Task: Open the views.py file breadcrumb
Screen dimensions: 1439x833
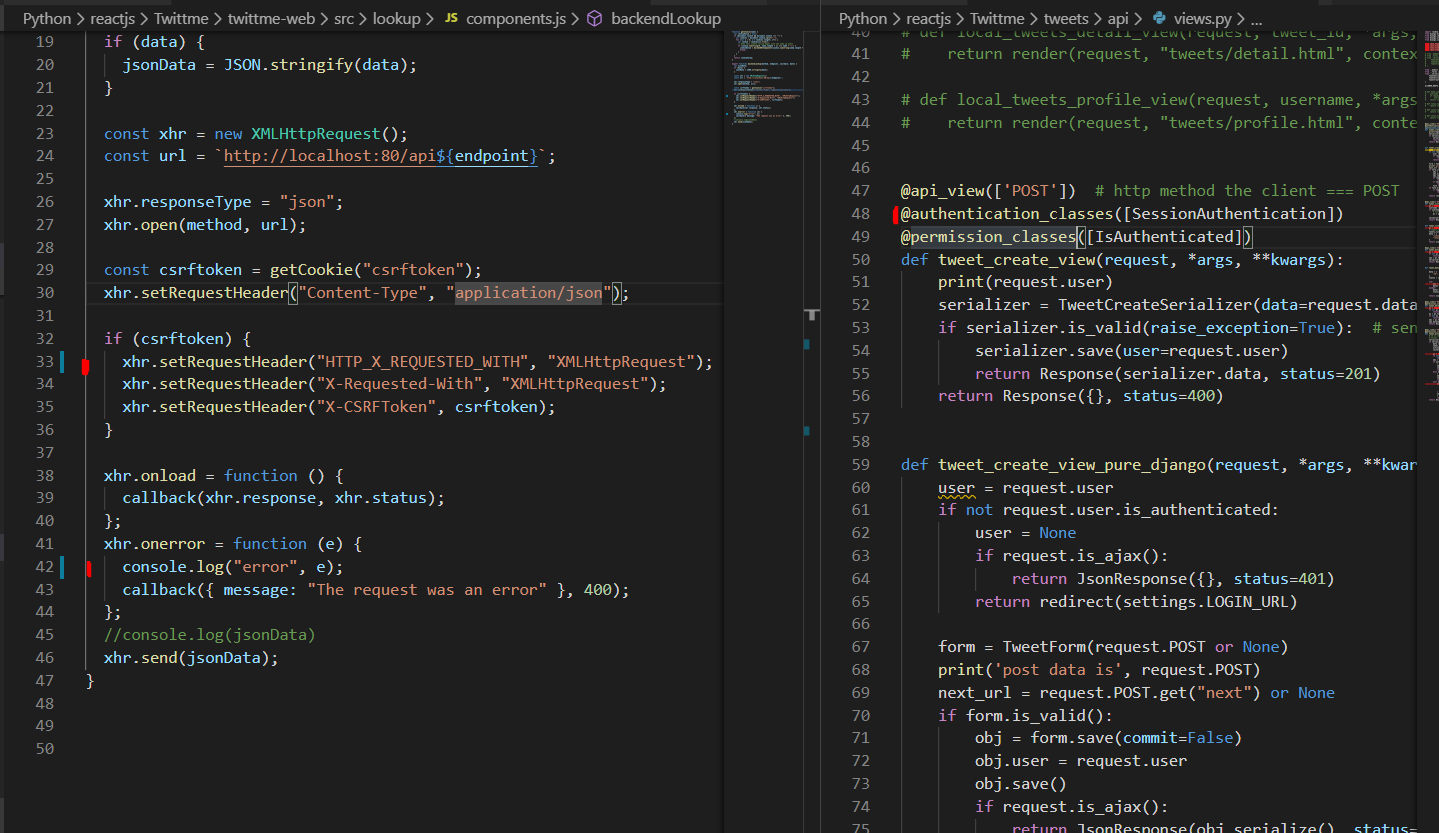Action: tap(1201, 18)
